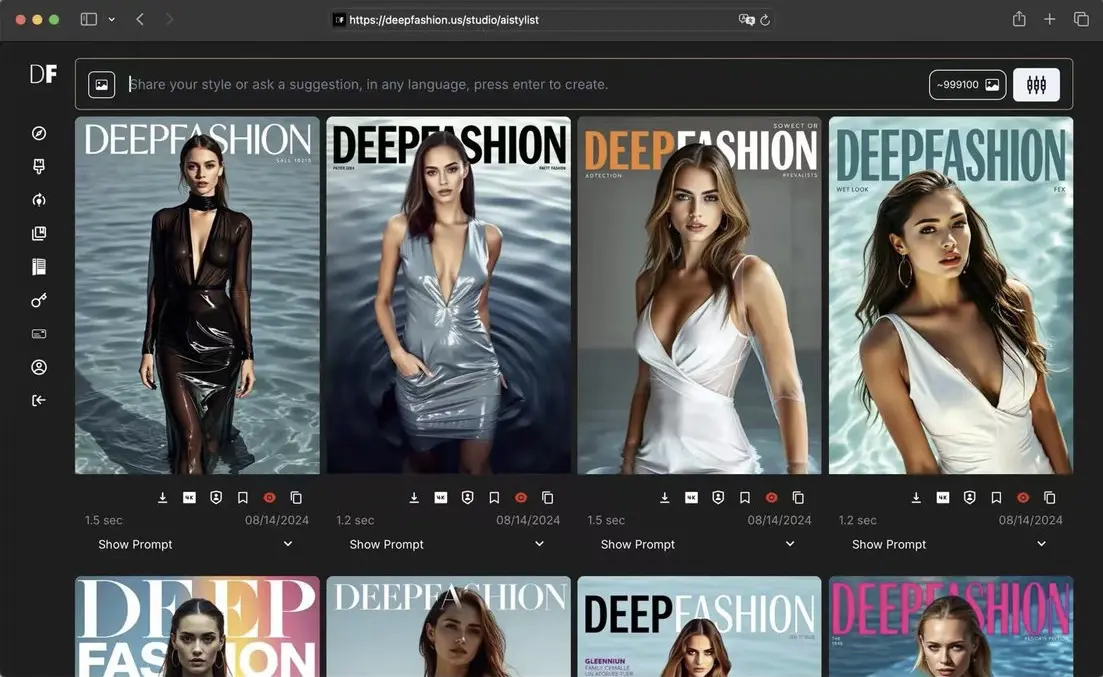The image size is (1103, 677).
Task: Download the black sheer dress cover
Action: (x=162, y=498)
